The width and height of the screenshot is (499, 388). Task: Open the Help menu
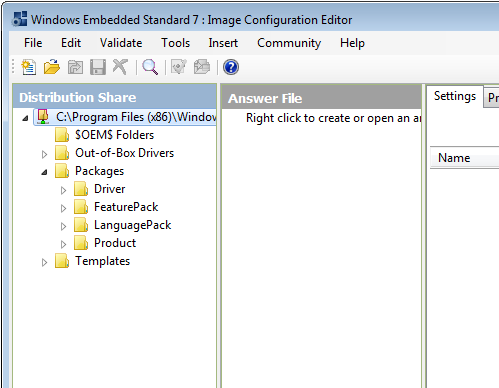click(352, 43)
